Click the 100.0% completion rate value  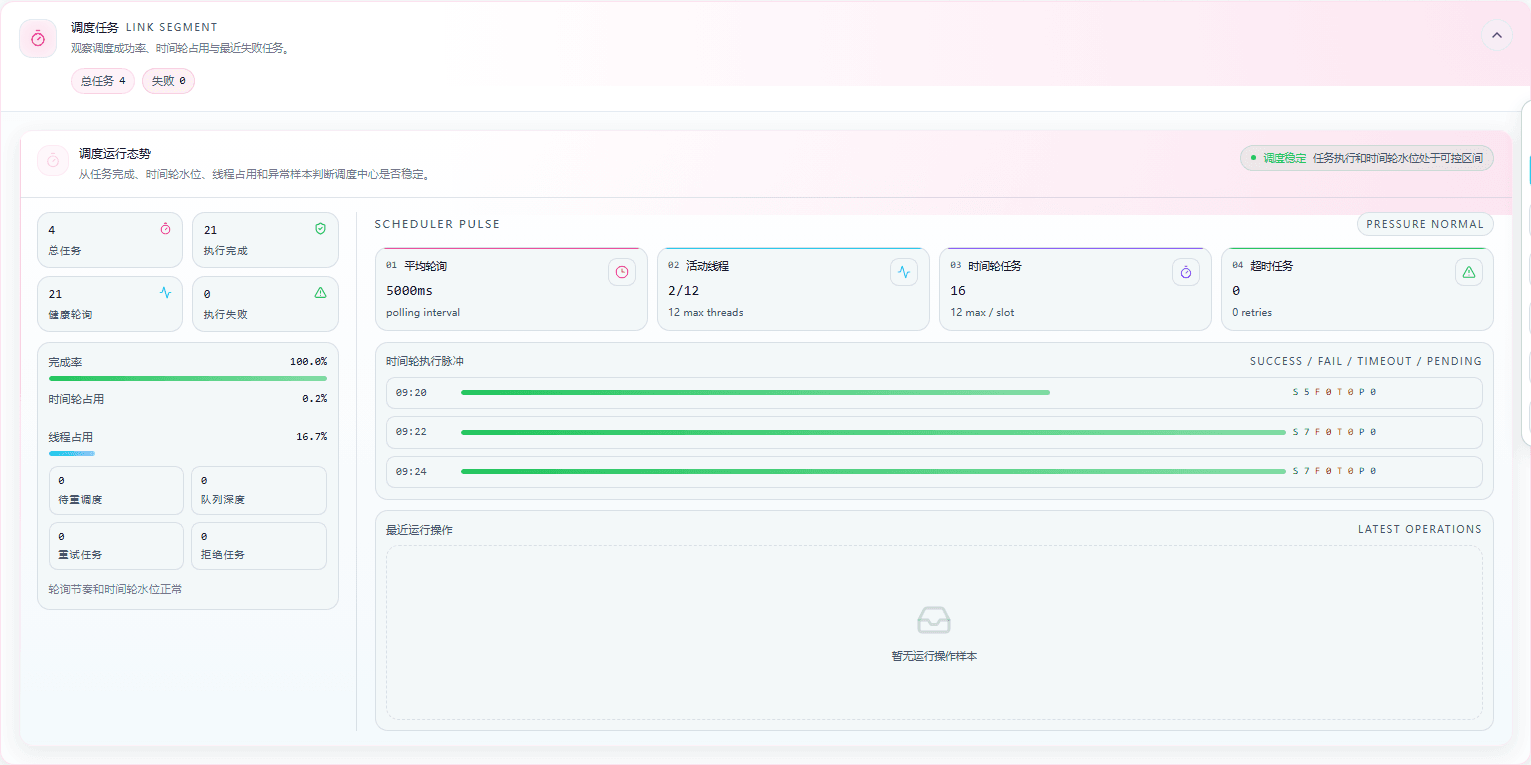click(308, 362)
